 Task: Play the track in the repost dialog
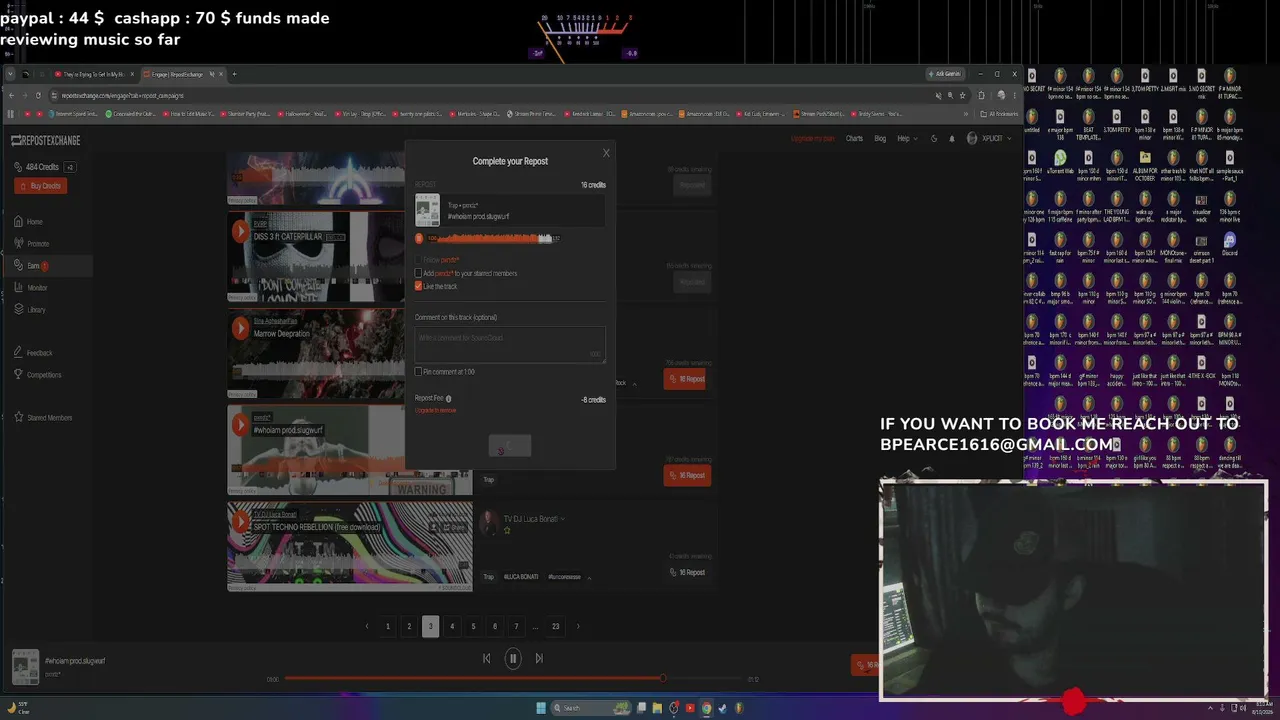(x=419, y=238)
